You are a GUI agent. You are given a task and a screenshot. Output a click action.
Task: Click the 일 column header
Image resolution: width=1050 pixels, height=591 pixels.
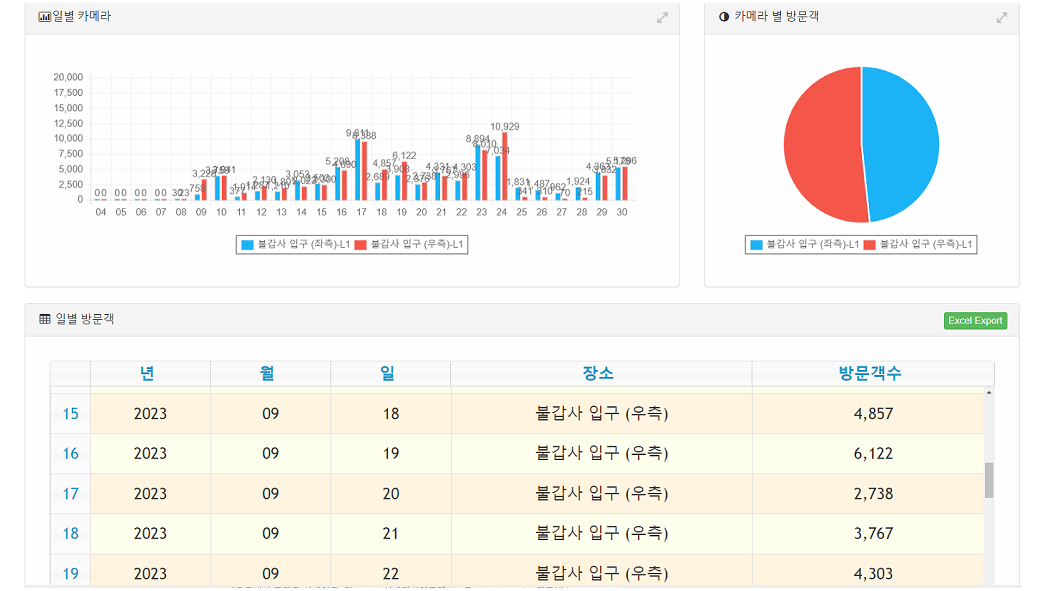coord(390,374)
